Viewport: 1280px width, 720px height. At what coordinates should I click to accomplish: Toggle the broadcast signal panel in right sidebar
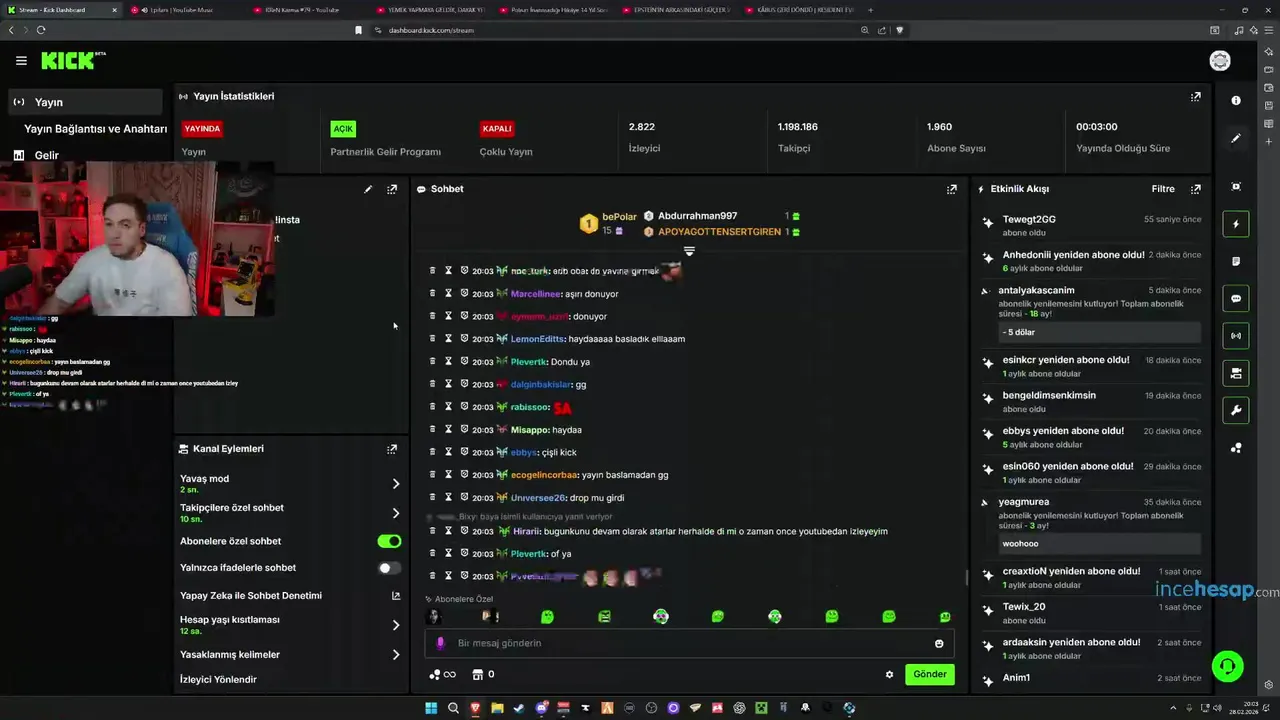tap(1236, 336)
